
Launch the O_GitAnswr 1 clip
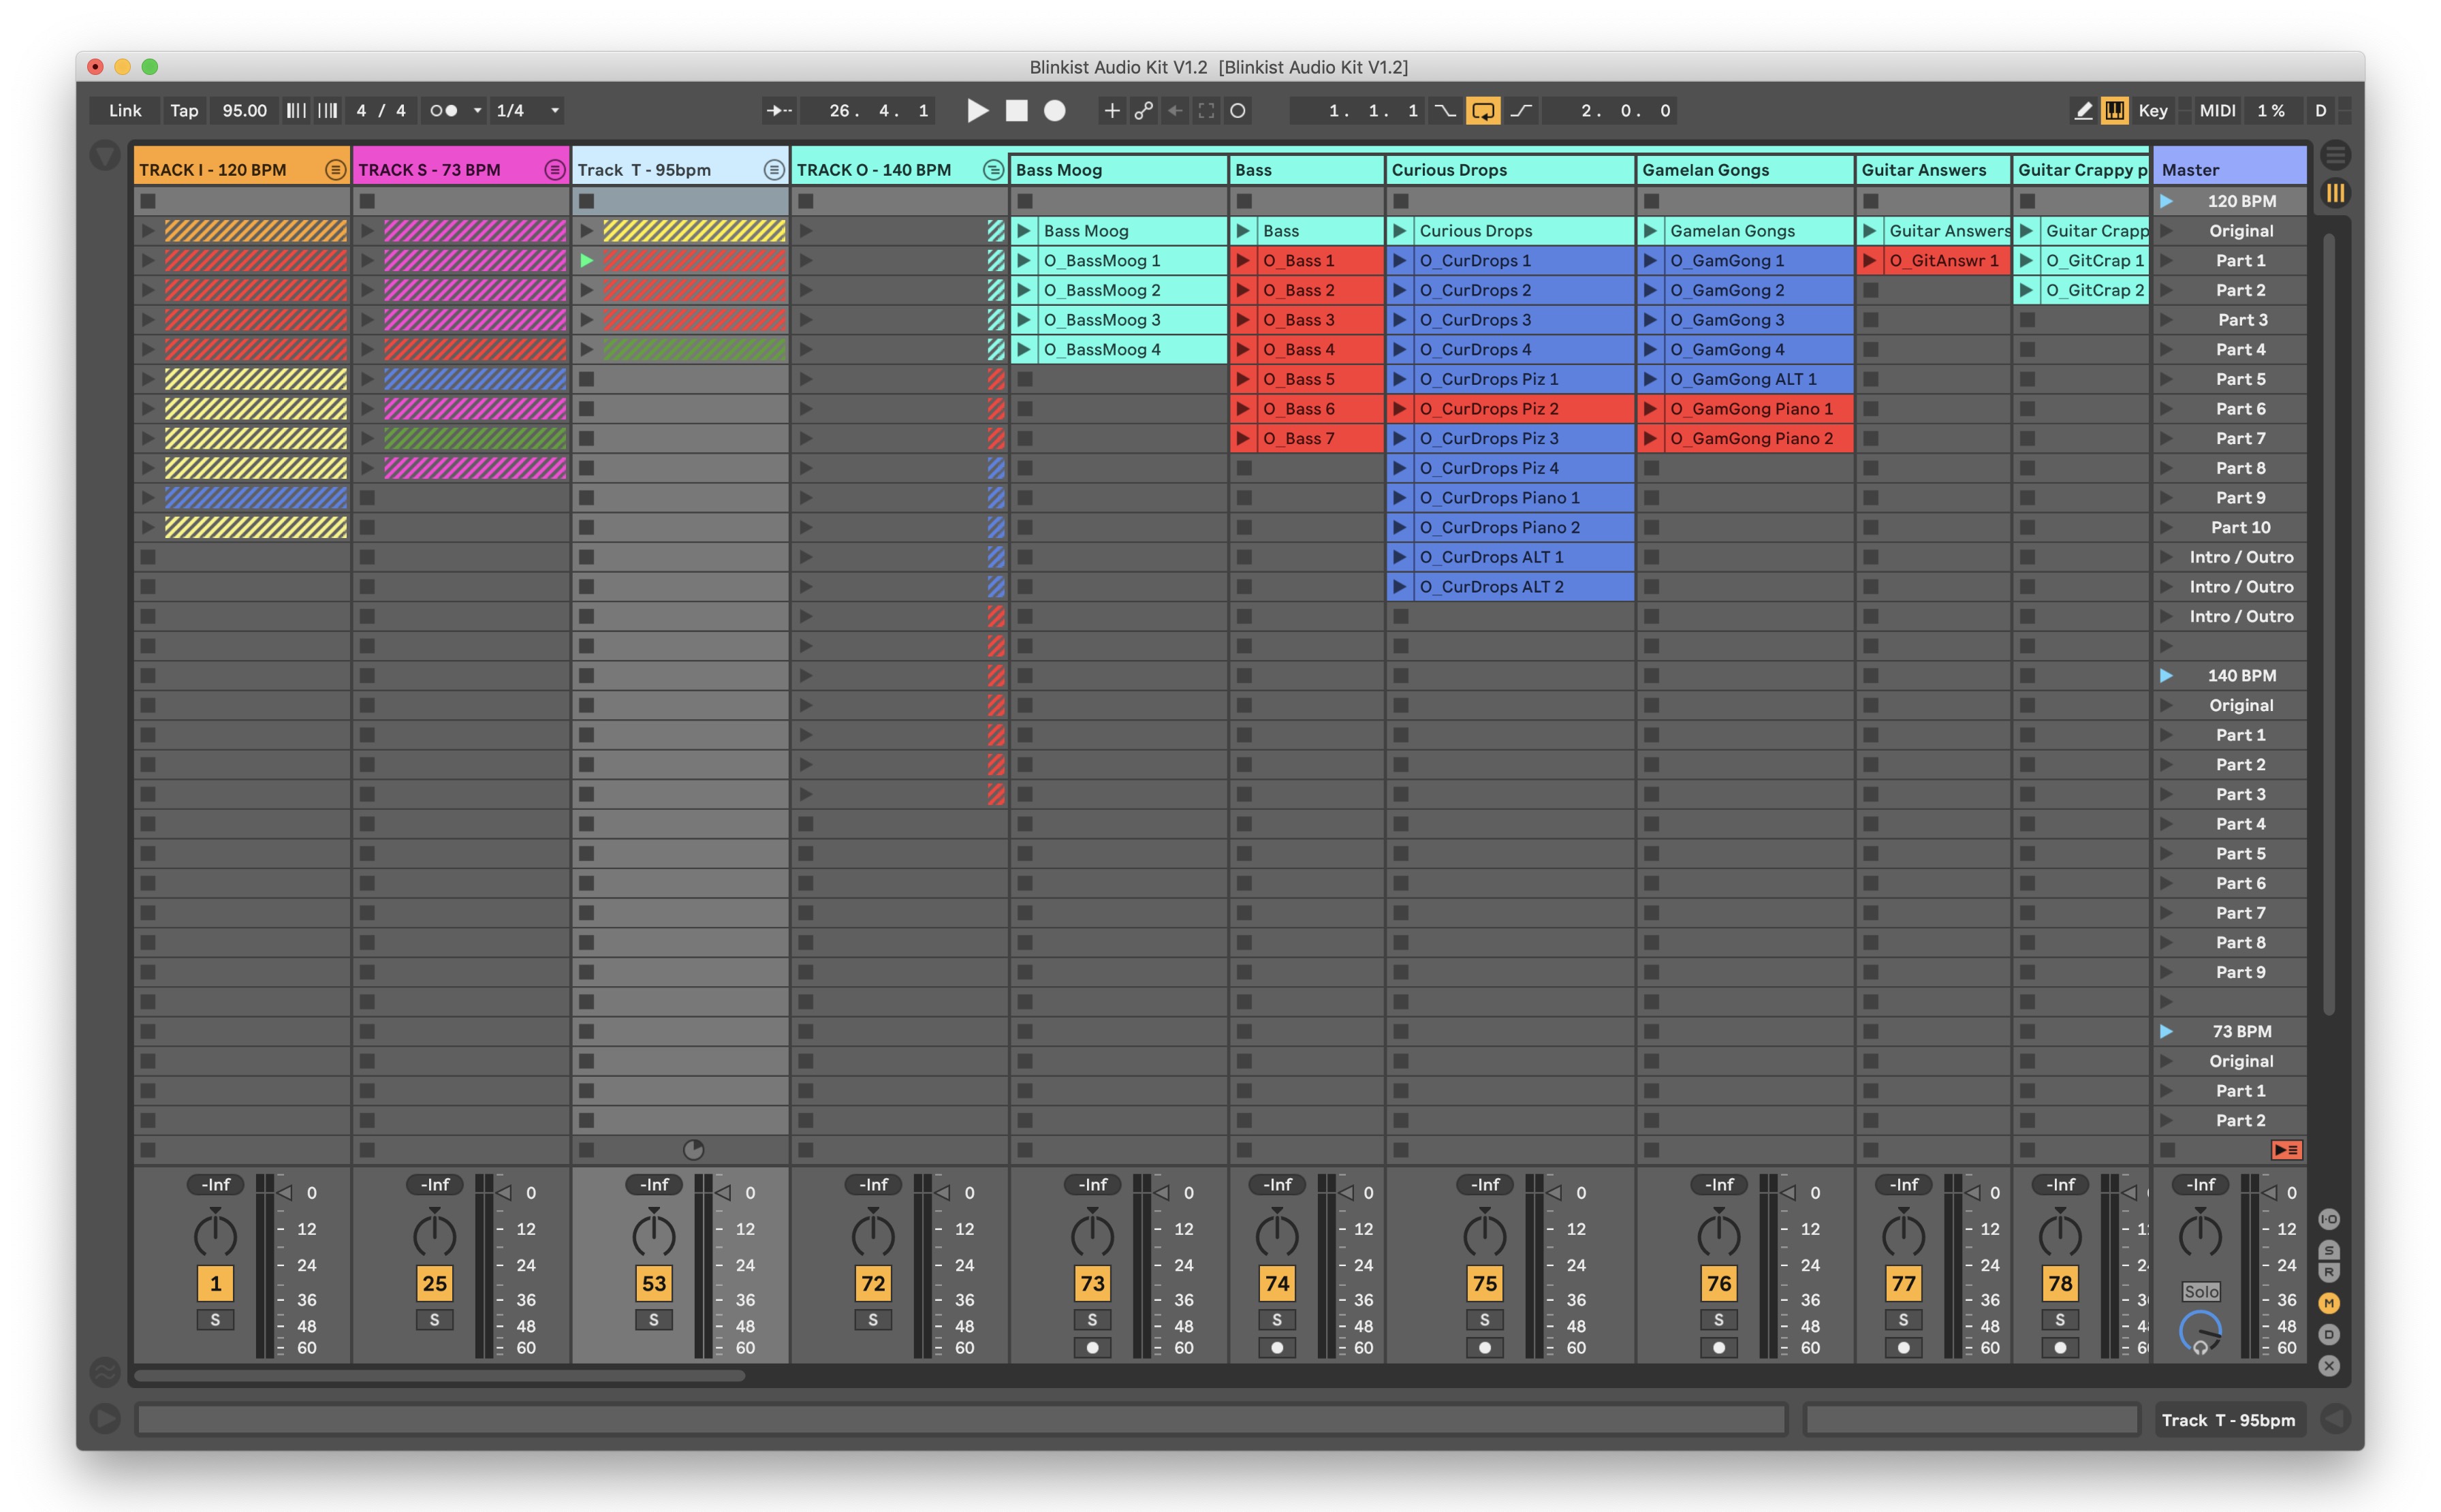click(1869, 261)
